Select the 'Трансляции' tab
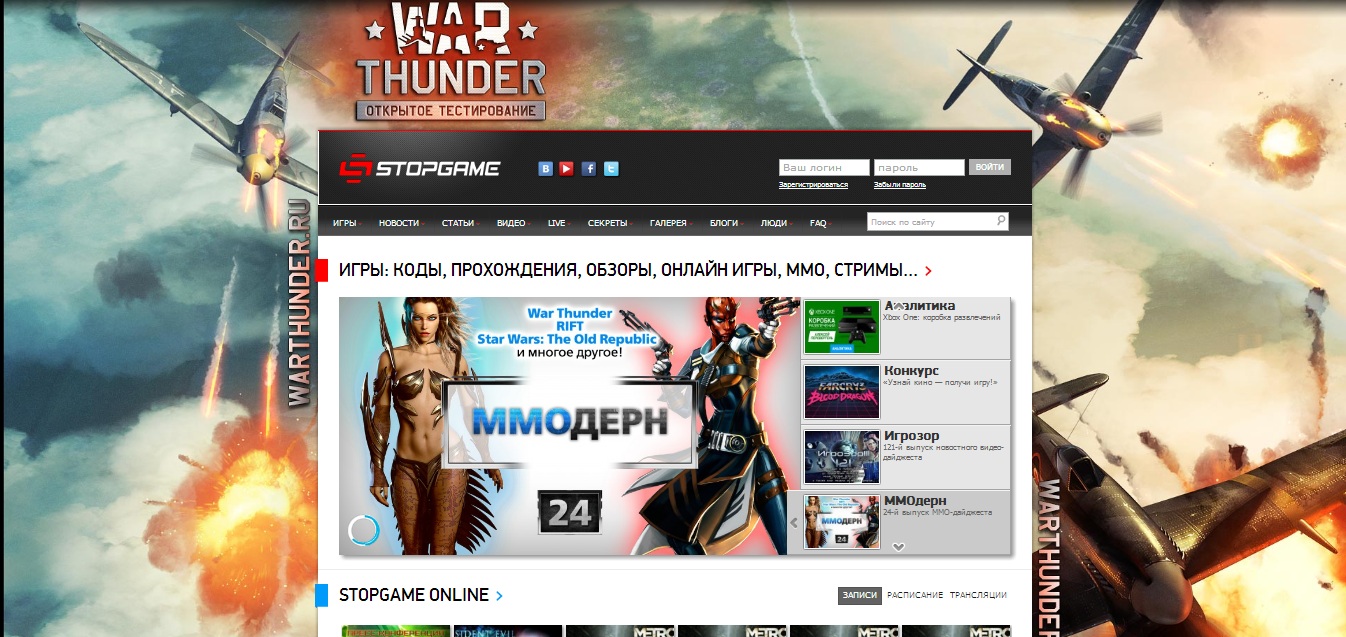 [978, 595]
